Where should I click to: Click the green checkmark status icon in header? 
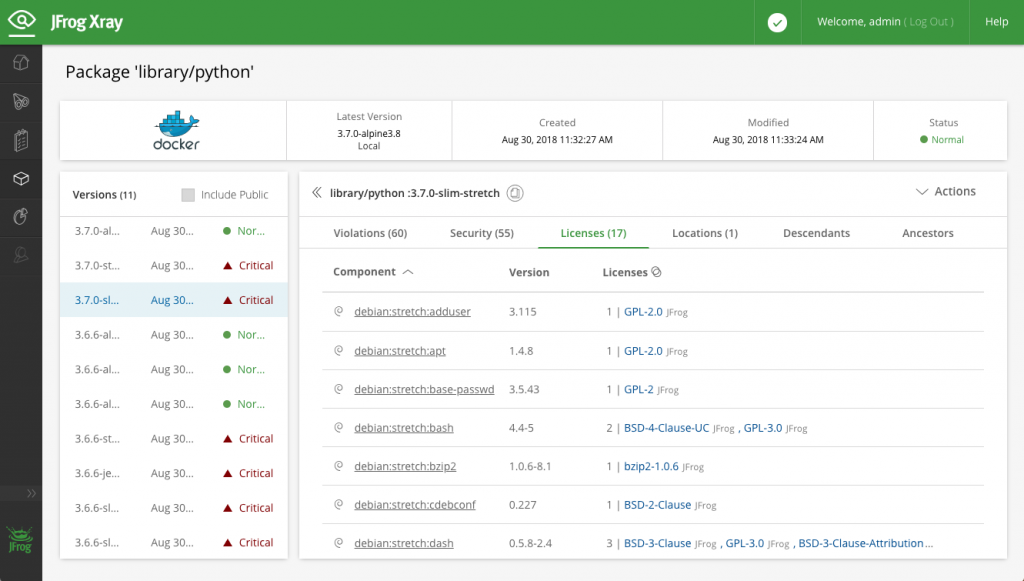(x=777, y=21)
